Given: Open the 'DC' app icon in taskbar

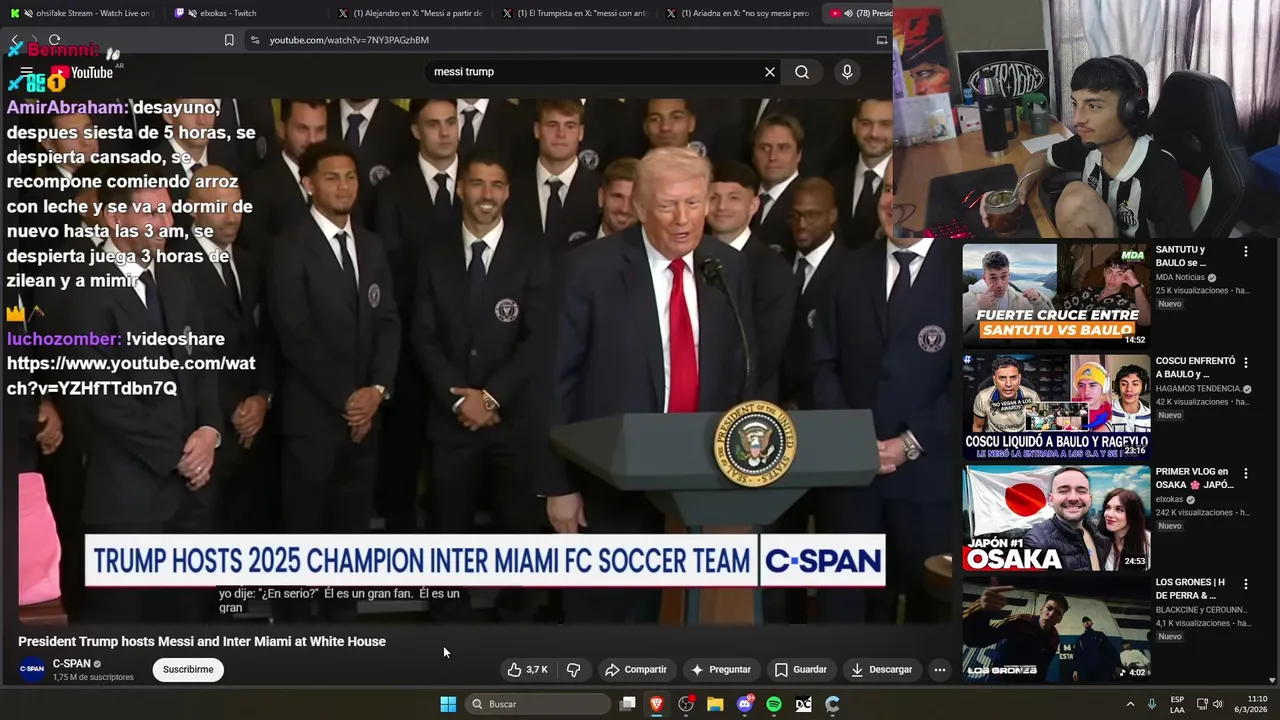Looking at the screenshot, I should click(x=803, y=704).
